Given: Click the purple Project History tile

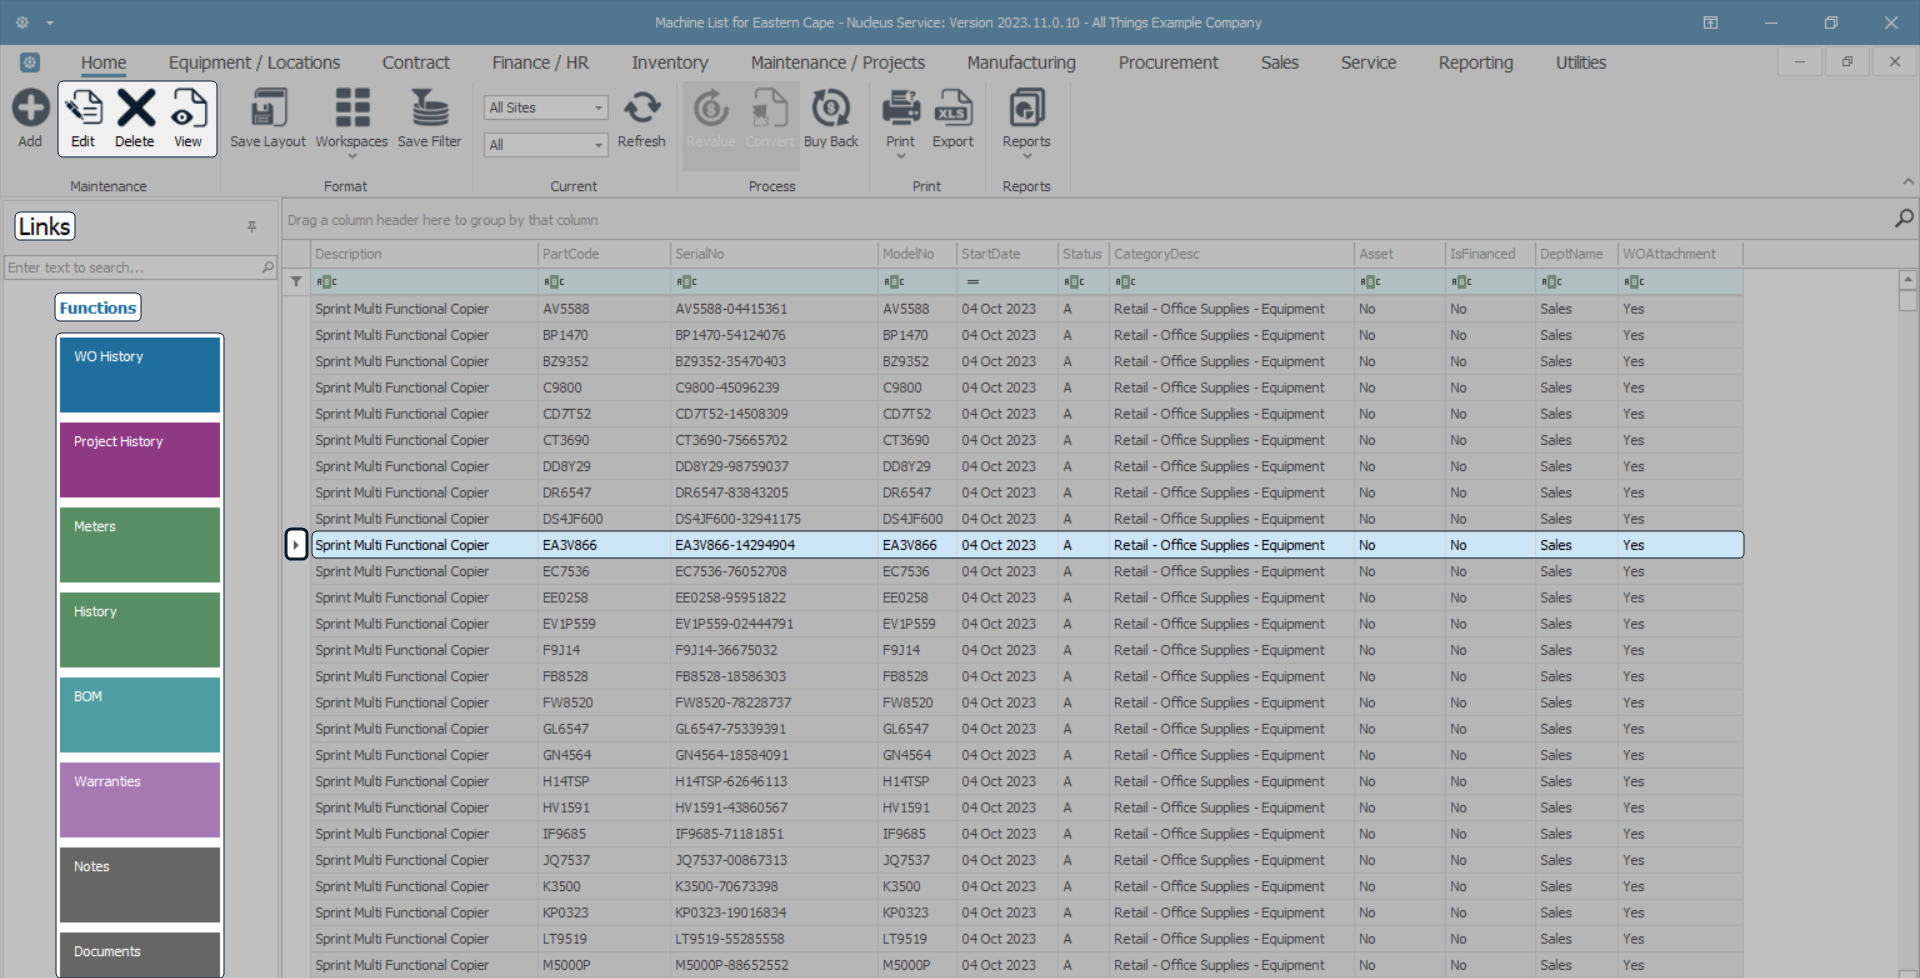Looking at the screenshot, I should 140,460.
